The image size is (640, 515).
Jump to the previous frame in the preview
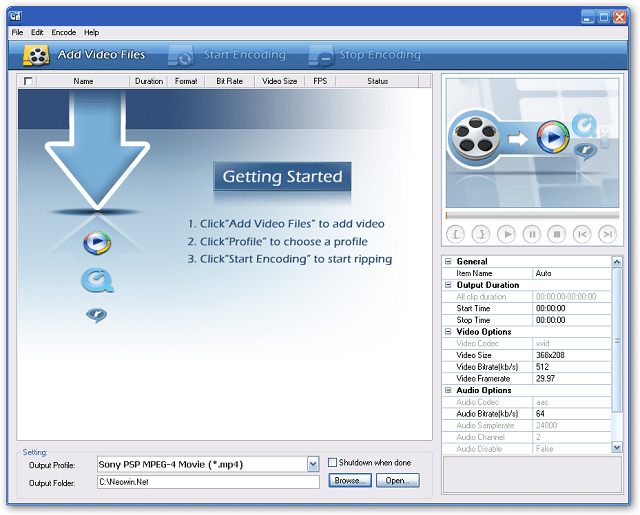[582, 234]
